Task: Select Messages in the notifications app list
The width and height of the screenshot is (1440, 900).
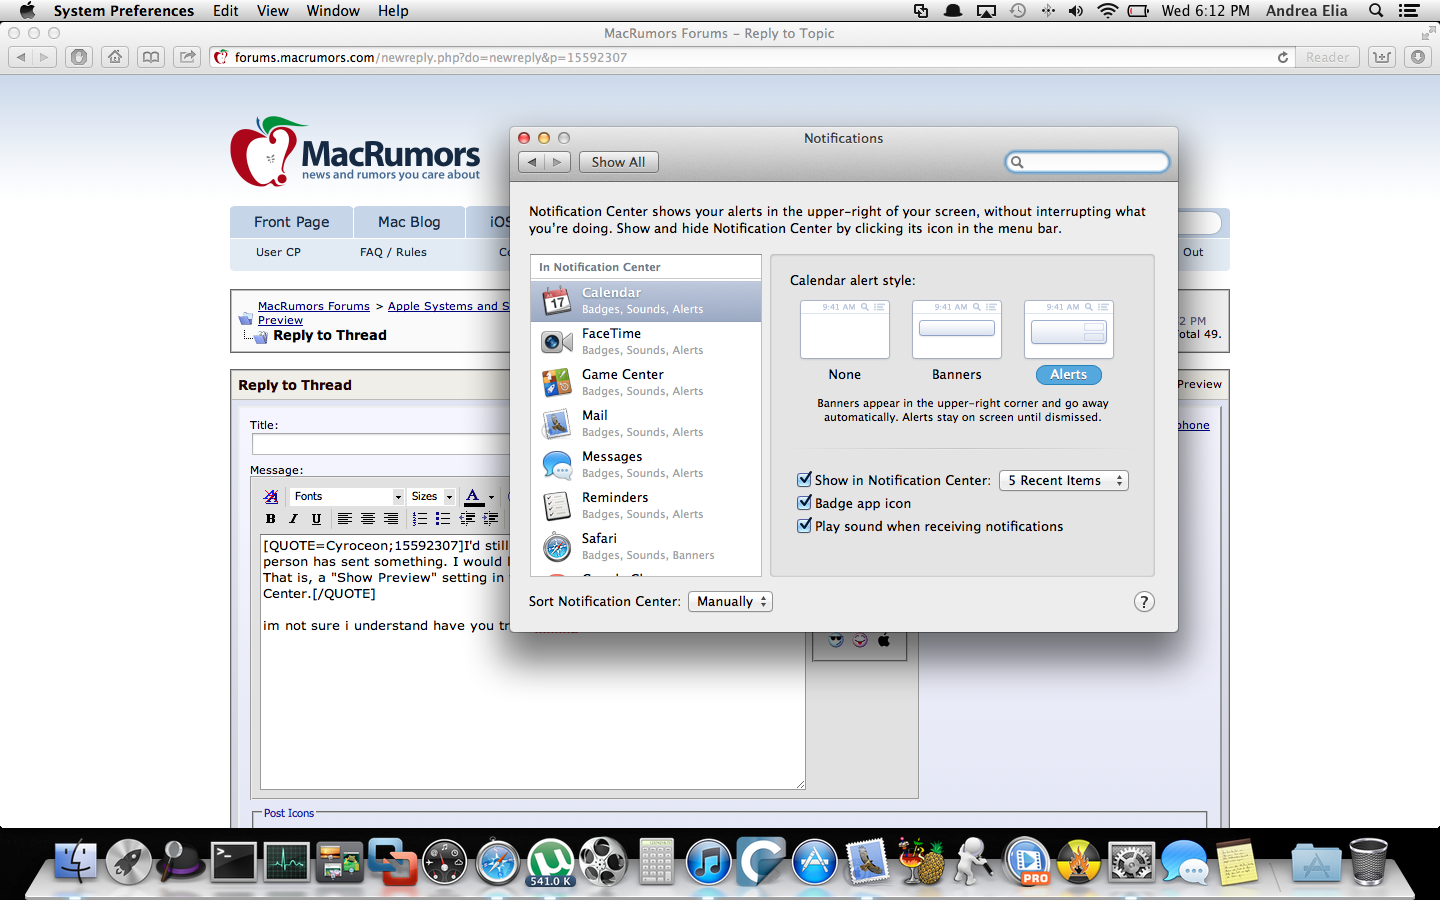Action: pyautogui.click(x=646, y=465)
